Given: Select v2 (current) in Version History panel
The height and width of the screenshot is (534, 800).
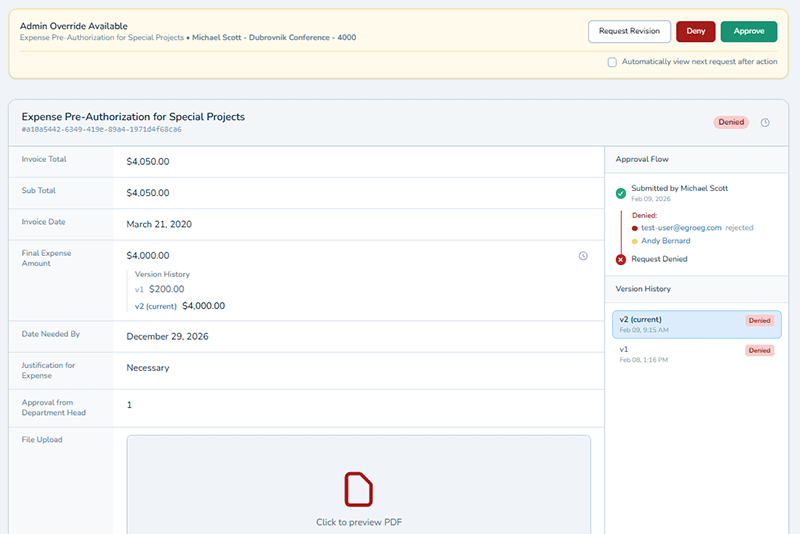Looking at the screenshot, I should click(696, 324).
